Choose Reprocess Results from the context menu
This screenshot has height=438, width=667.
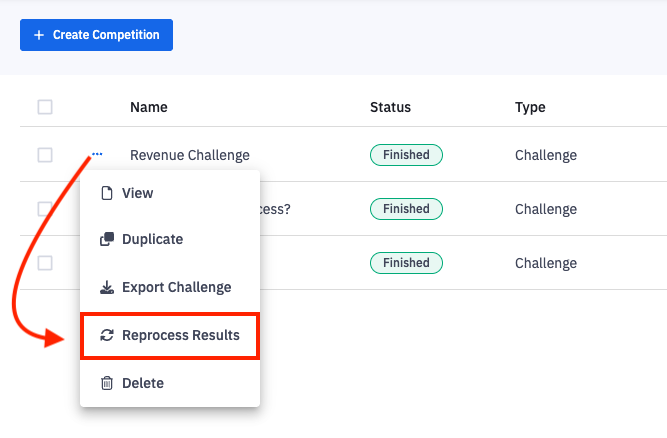[180, 336]
